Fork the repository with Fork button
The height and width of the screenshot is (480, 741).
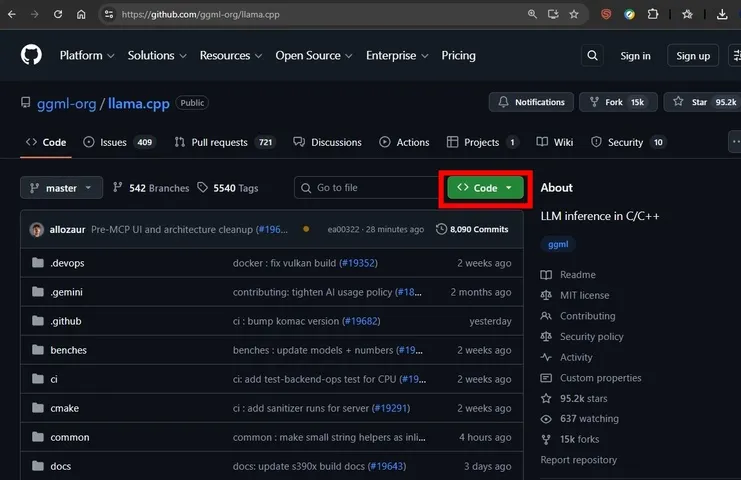point(618,102)
